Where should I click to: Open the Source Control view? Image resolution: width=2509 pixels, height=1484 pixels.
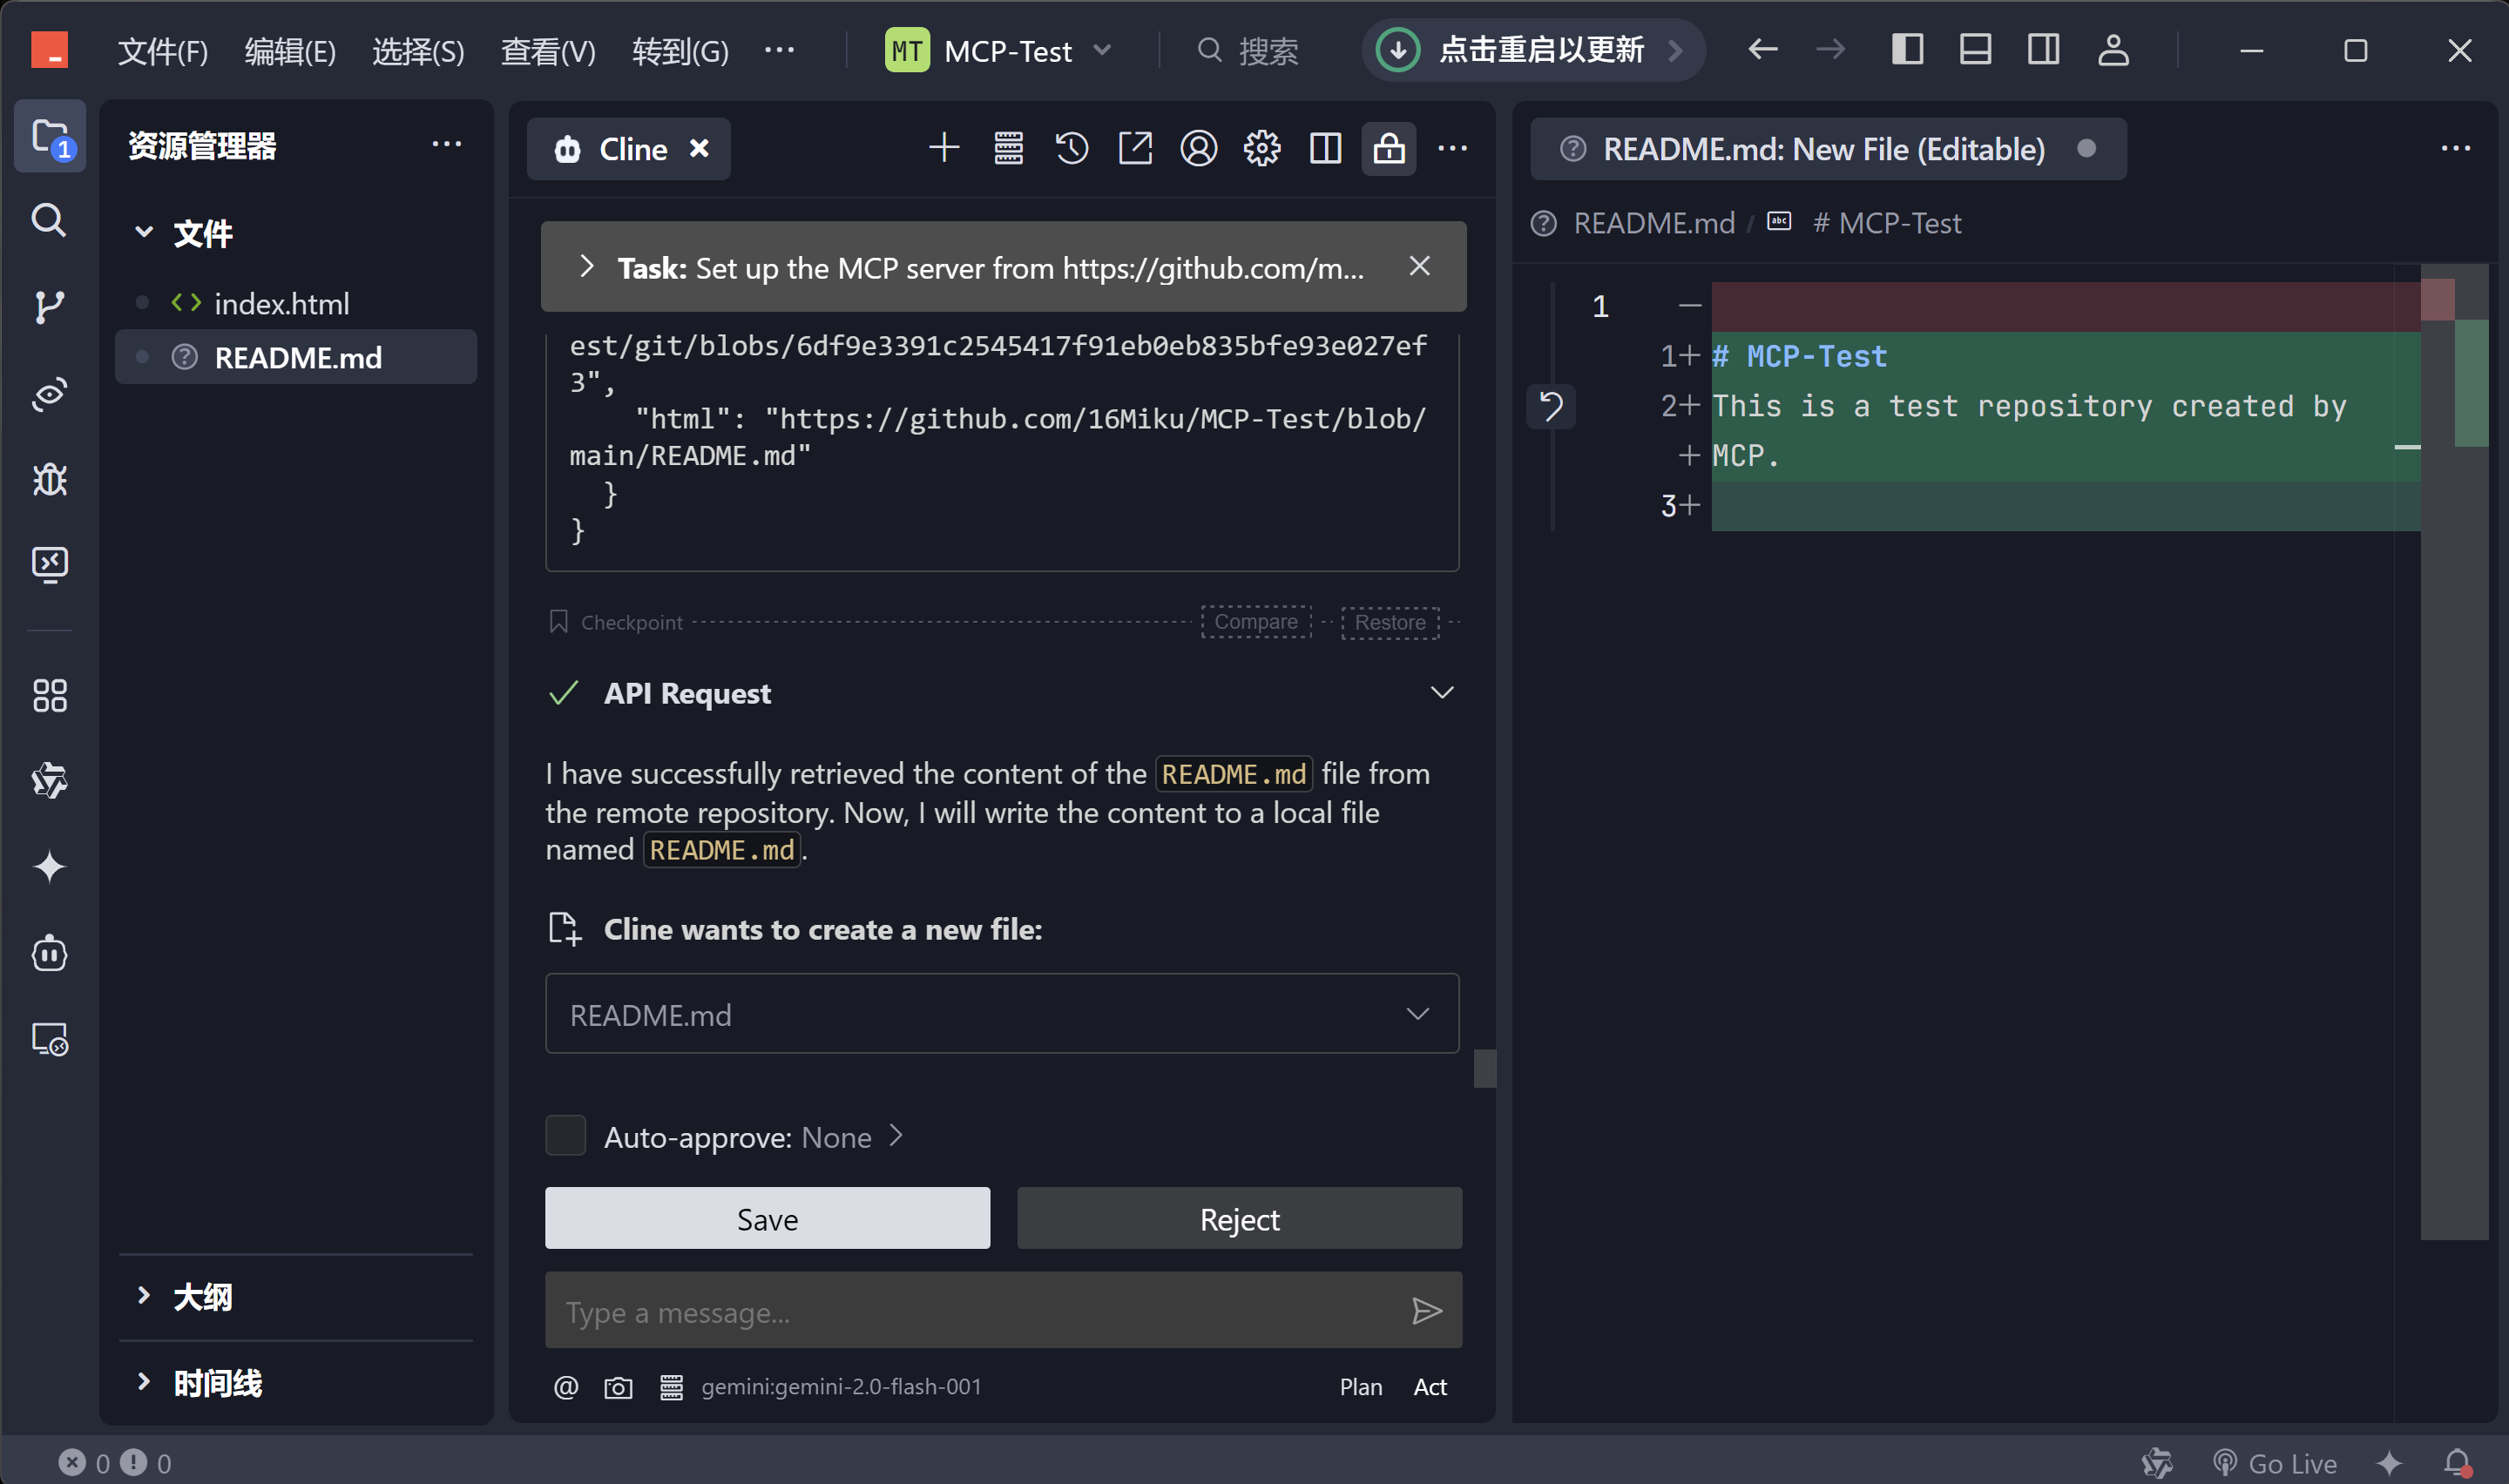point(49,307)
